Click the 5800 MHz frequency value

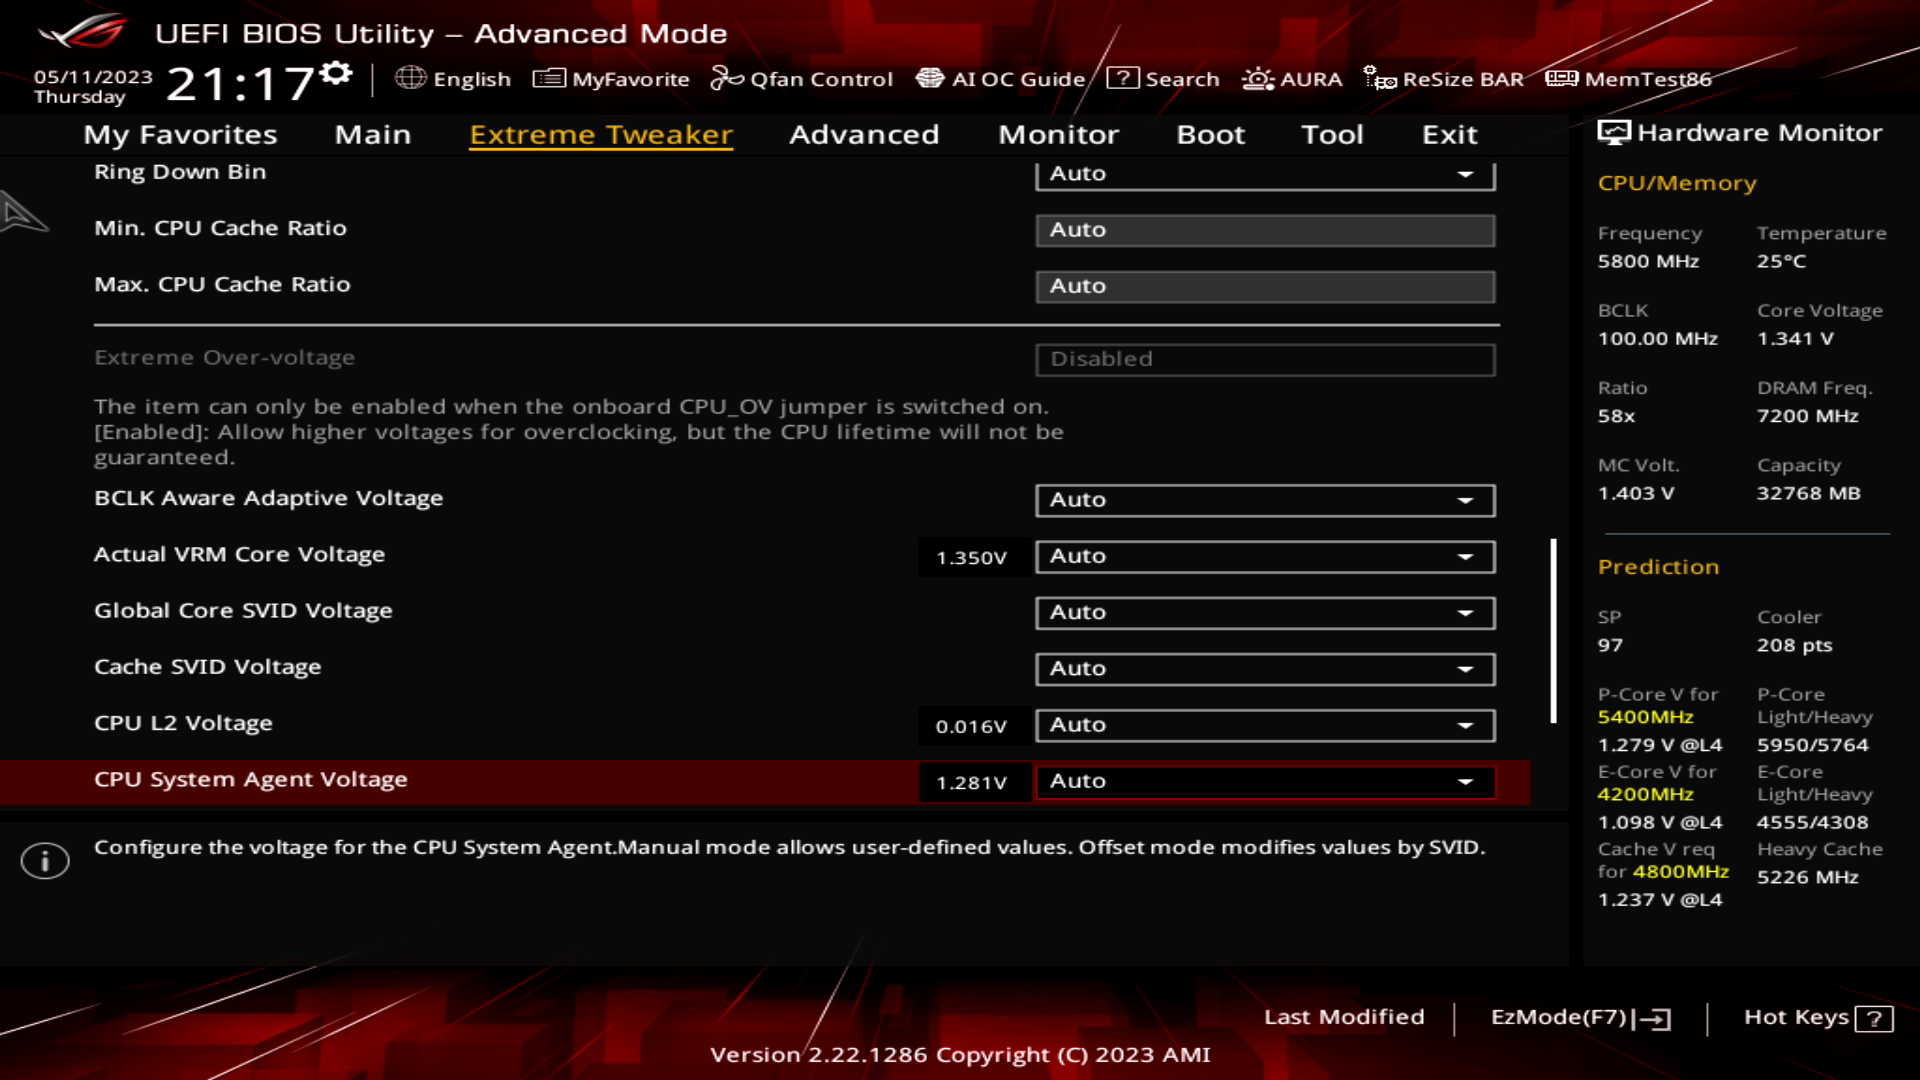pyautogui.click(x=1648, y=261)
